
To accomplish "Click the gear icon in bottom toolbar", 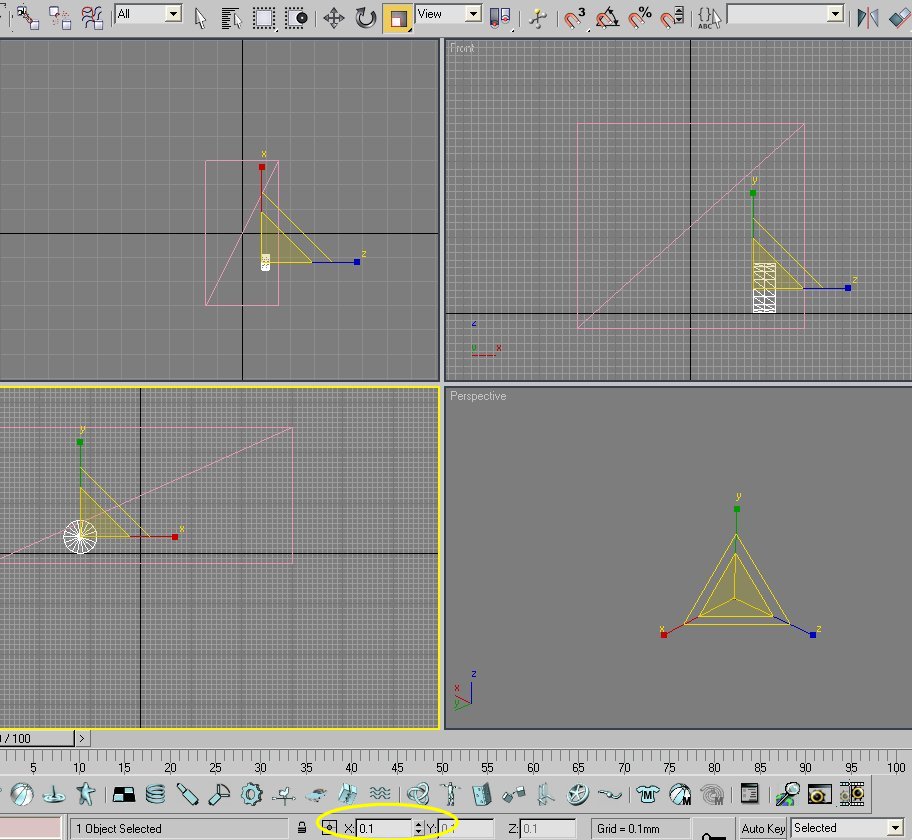I will [x=251, y=795].
